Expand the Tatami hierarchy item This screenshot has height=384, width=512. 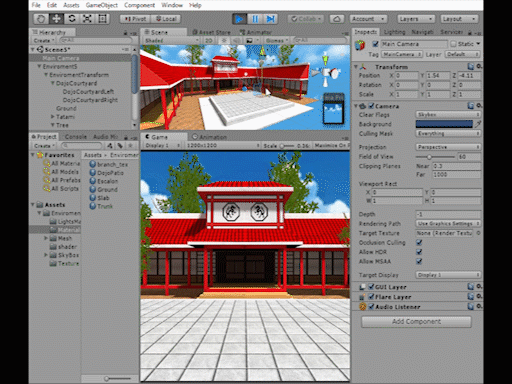coord(53,117)
